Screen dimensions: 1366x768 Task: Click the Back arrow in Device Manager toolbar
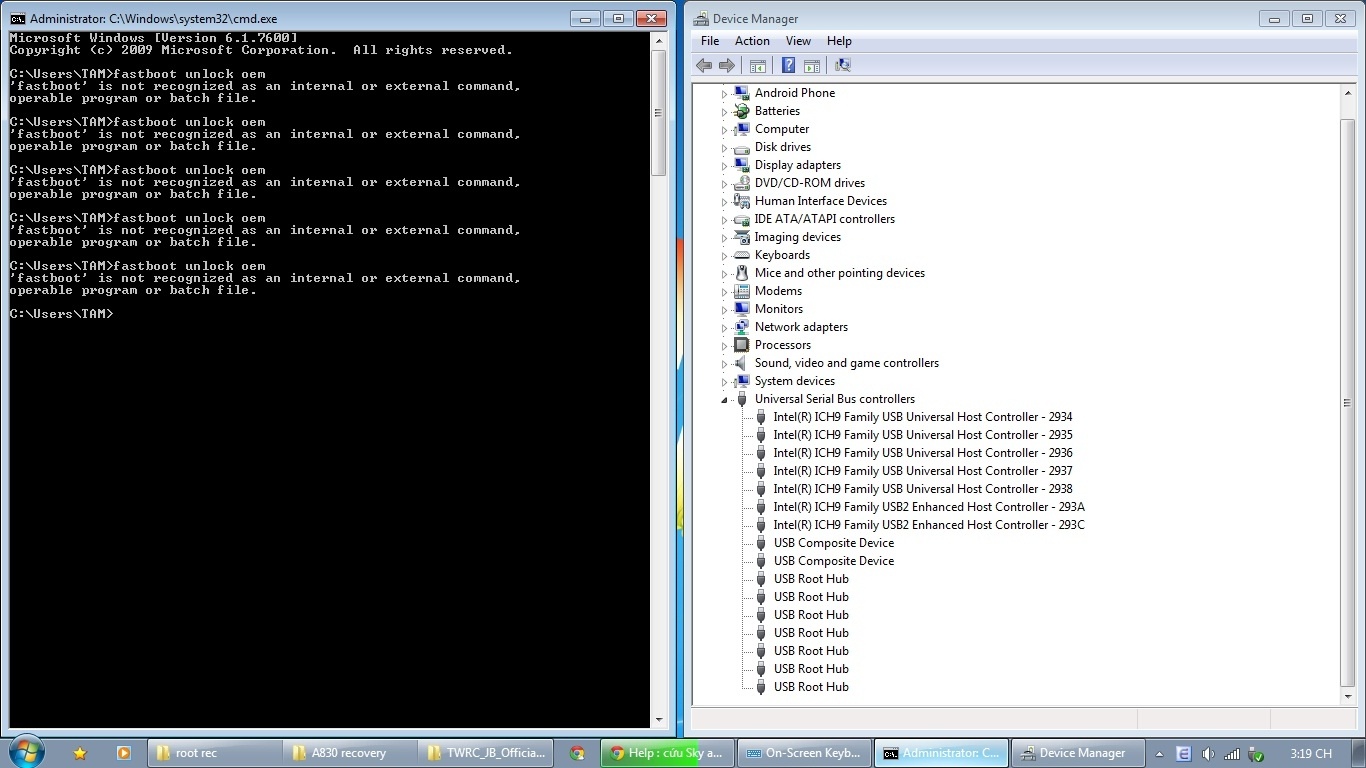pos(704,65)
